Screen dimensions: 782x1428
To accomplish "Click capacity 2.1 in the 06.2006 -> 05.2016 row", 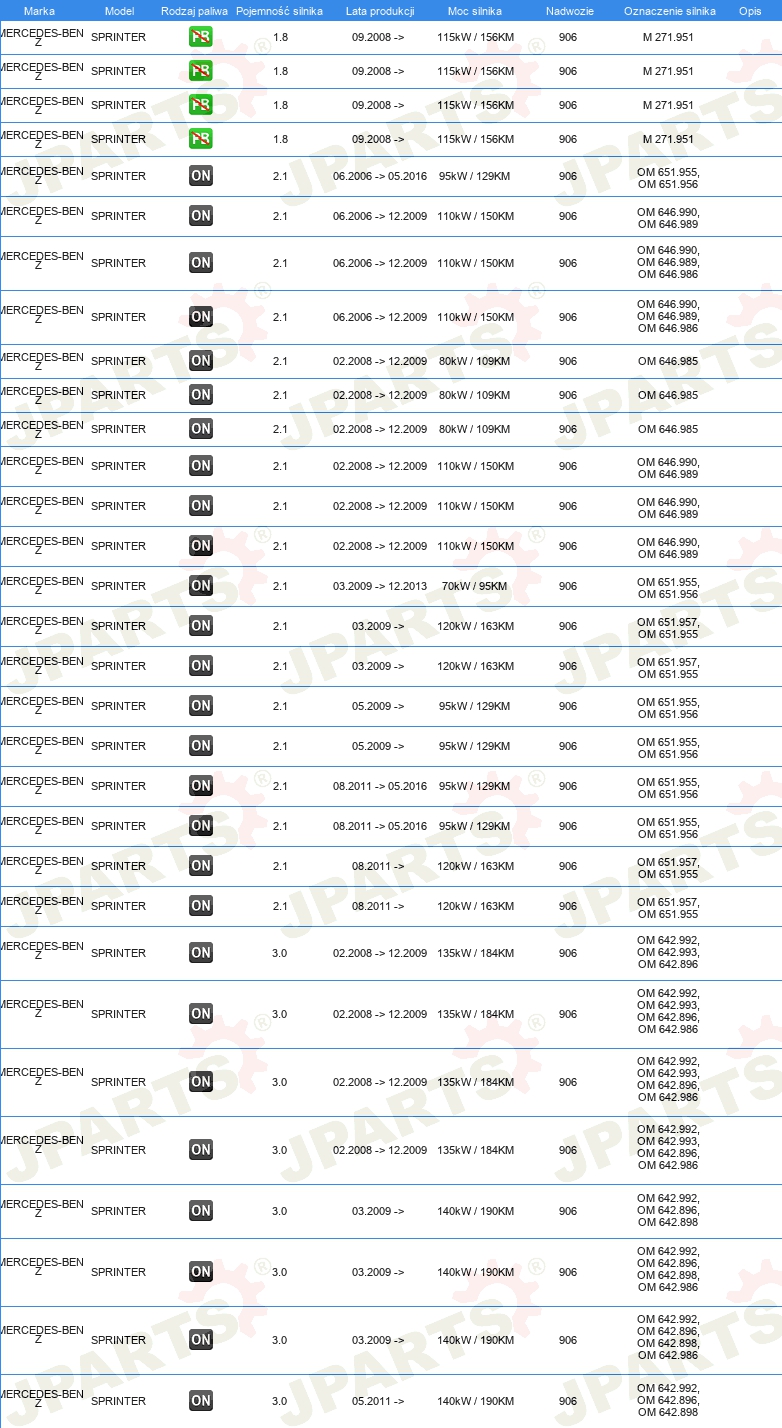I will coord(280,176).
